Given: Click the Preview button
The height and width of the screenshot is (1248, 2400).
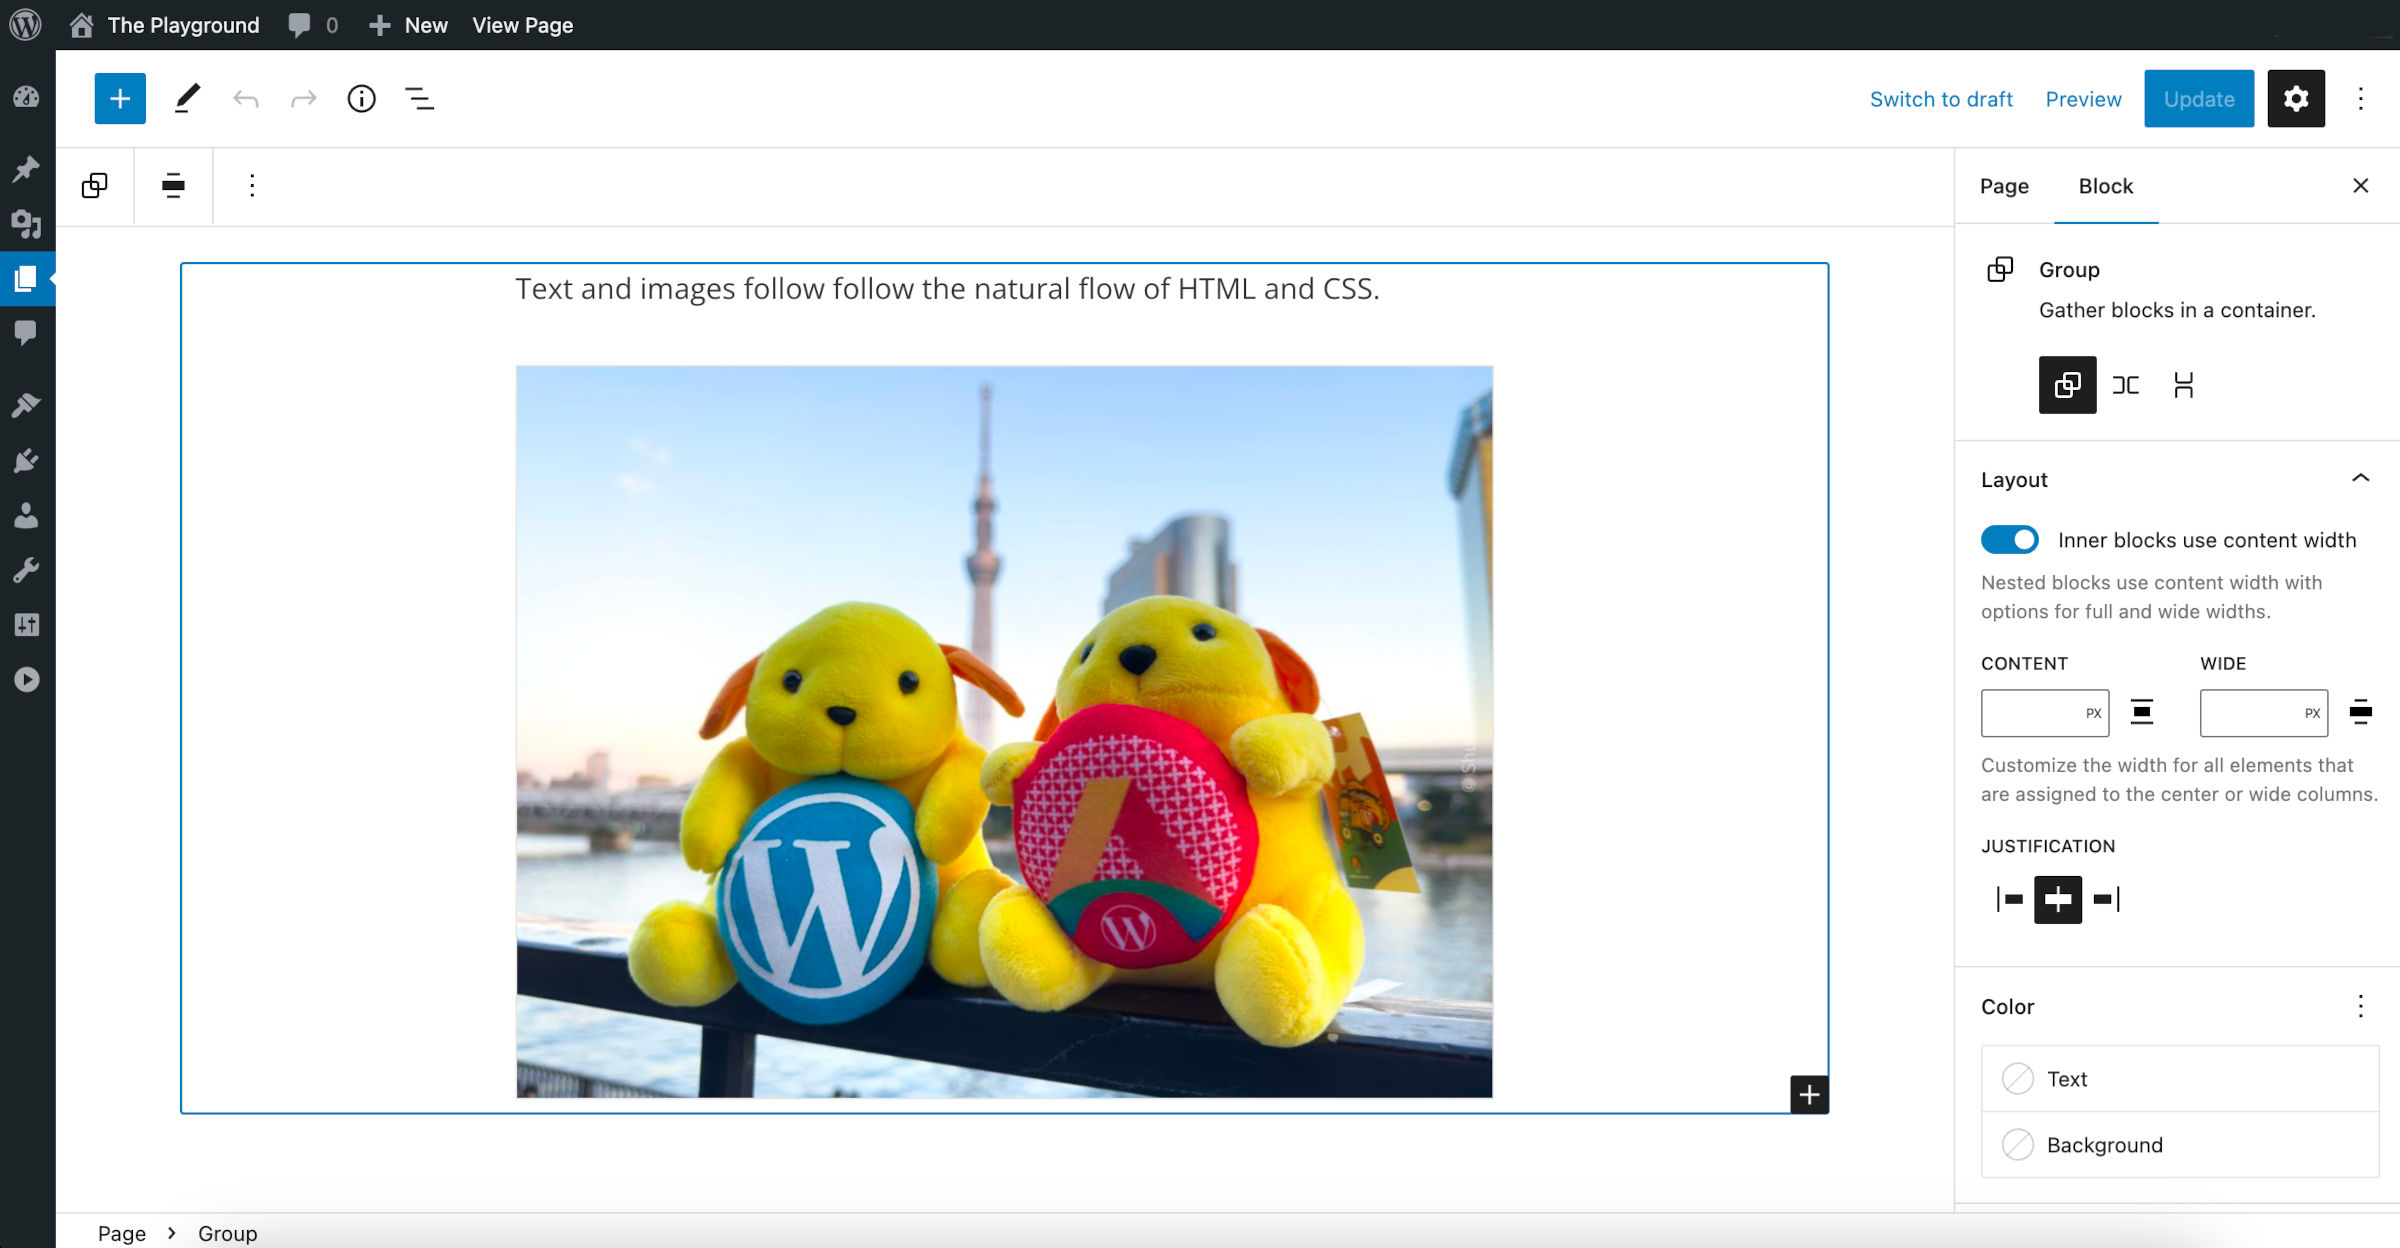Looking at the screenshot, I should tap(2083, 99).
